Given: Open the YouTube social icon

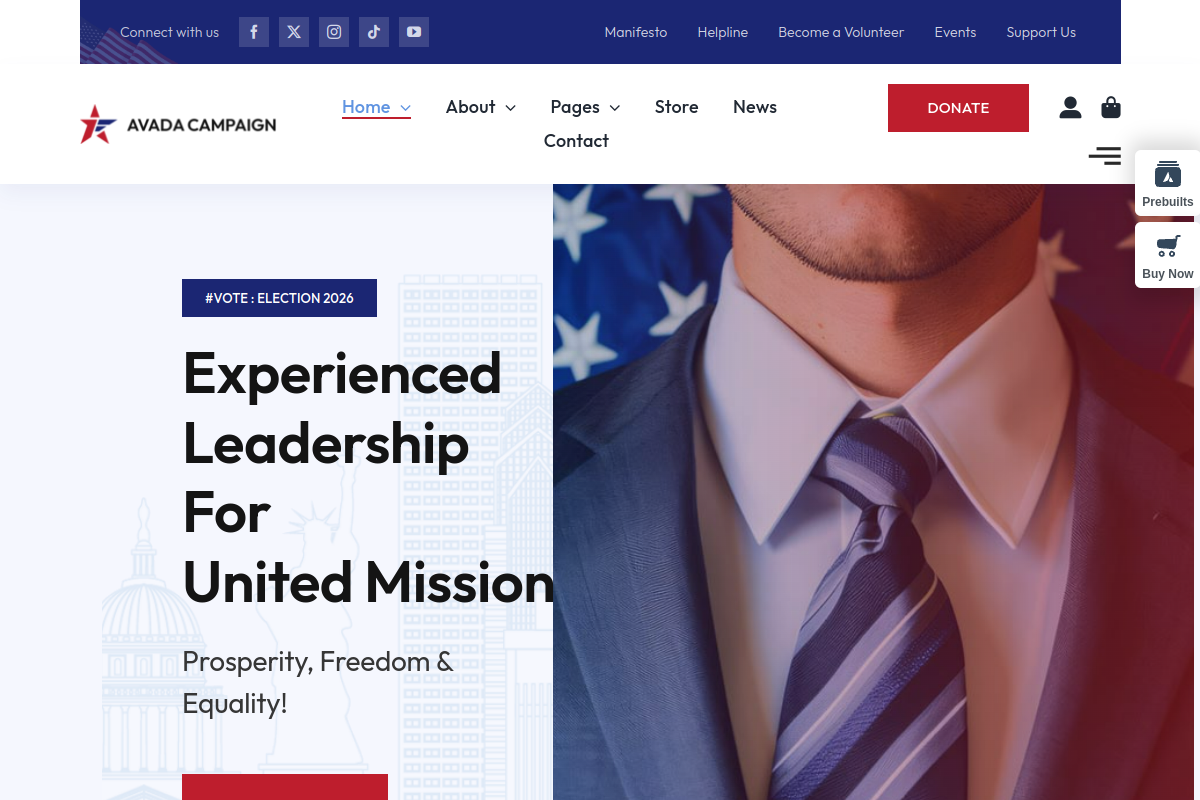Looking at the screenshot, I should pos(414,32).
